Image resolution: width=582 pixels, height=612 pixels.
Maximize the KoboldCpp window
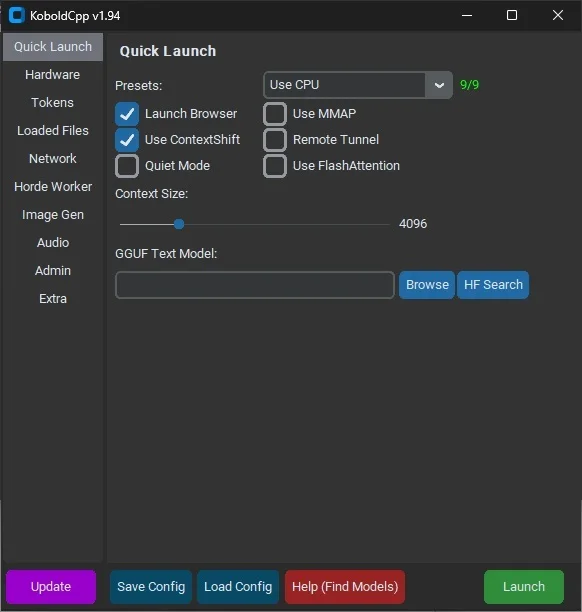(x=512, y=15)
